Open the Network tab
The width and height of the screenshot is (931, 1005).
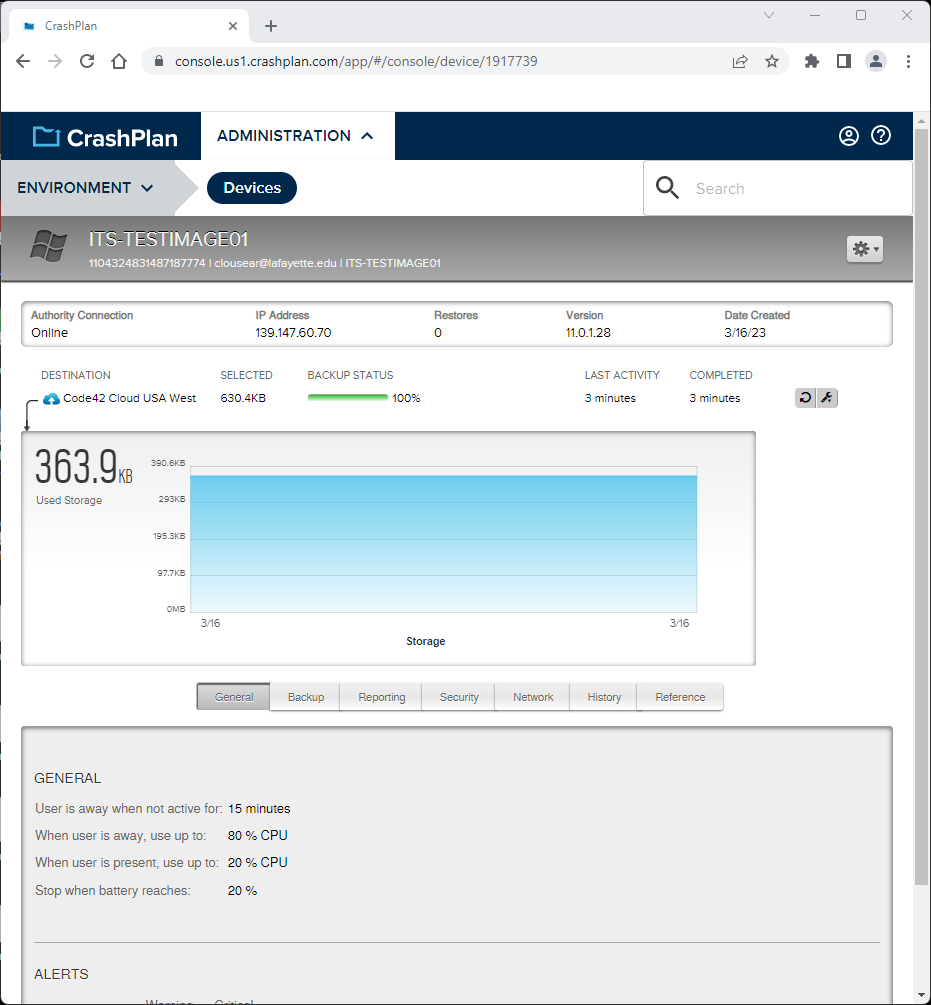pyautogui.click(x=532, y=697)
